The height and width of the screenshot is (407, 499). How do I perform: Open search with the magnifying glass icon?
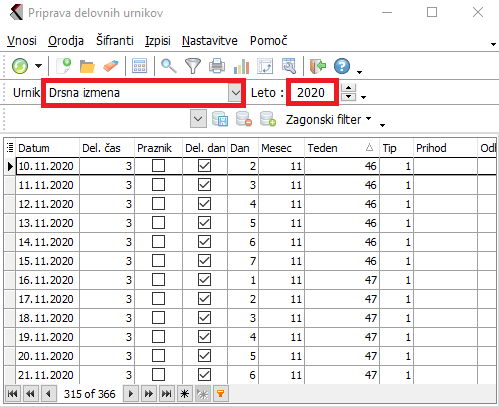point(169,66)
